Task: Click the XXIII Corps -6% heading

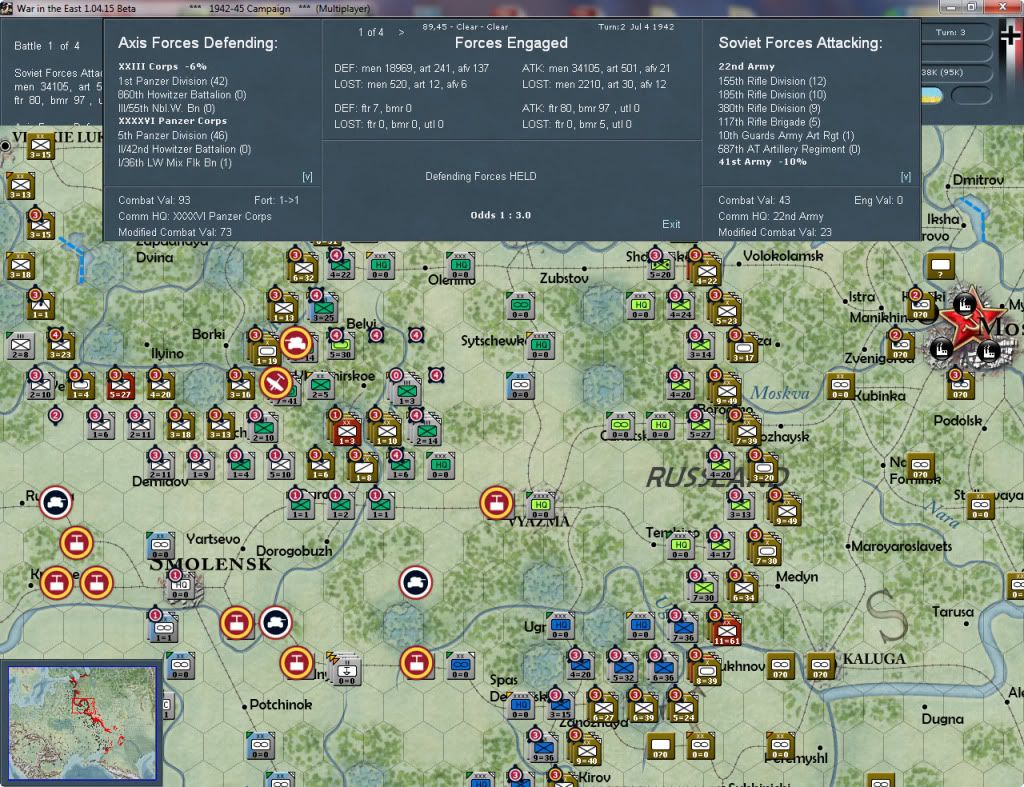Action: [x=163, y=67]
